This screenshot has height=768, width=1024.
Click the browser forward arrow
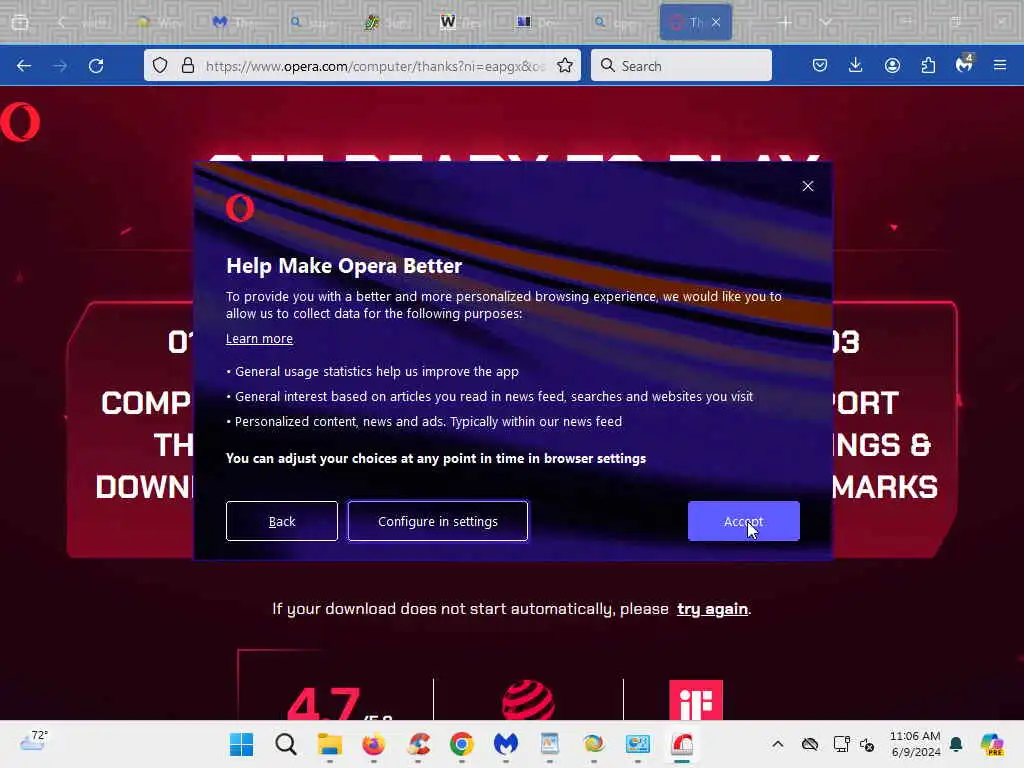(60, 65)
